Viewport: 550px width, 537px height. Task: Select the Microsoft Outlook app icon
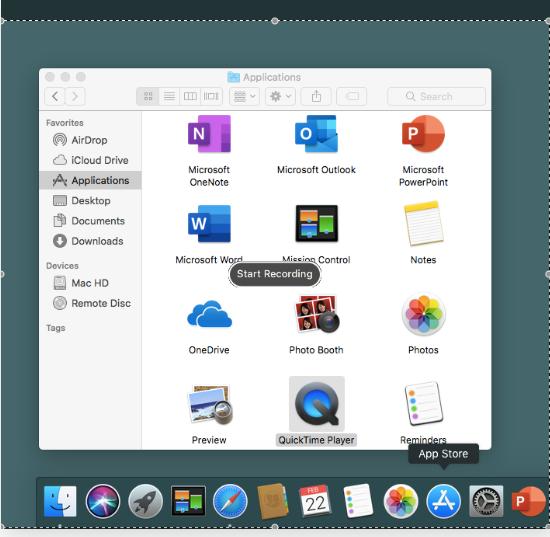click(x=316, y=134)
